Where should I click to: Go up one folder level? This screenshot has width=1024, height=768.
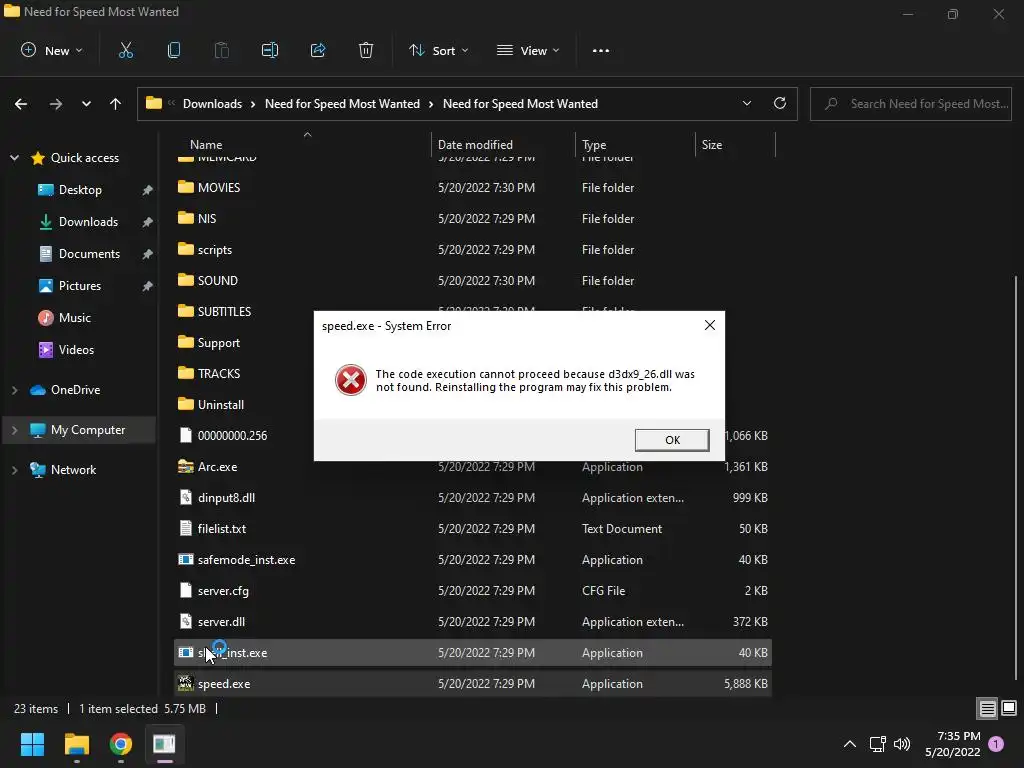[x=116, y=104]
